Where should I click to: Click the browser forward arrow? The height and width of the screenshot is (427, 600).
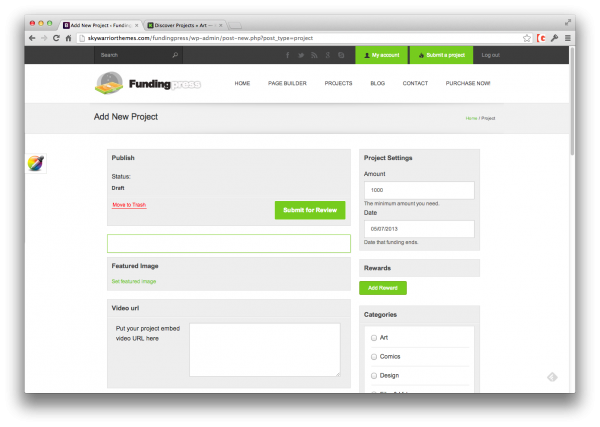[x=44, y=38]
